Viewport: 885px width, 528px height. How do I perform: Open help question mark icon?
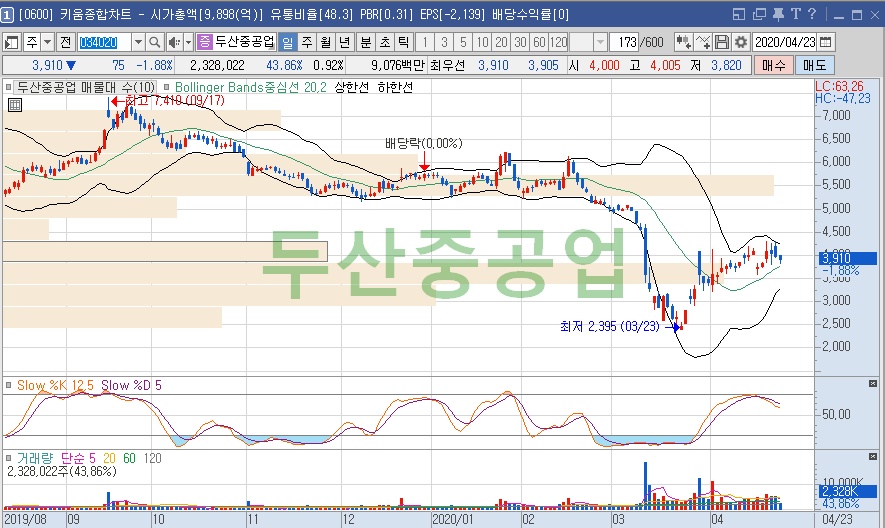(x=812, y=14)
